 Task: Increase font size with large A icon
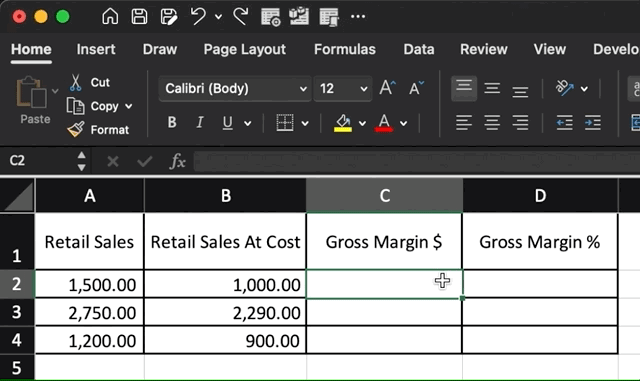click(x=387, y=88)
